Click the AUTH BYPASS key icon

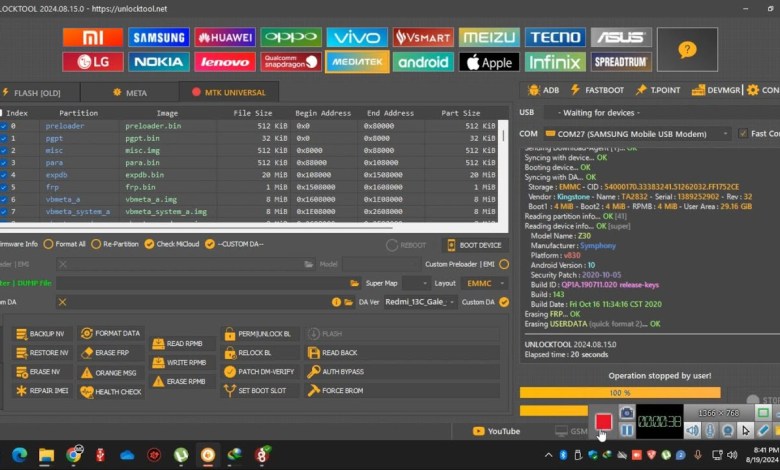[x=315, y=371]
